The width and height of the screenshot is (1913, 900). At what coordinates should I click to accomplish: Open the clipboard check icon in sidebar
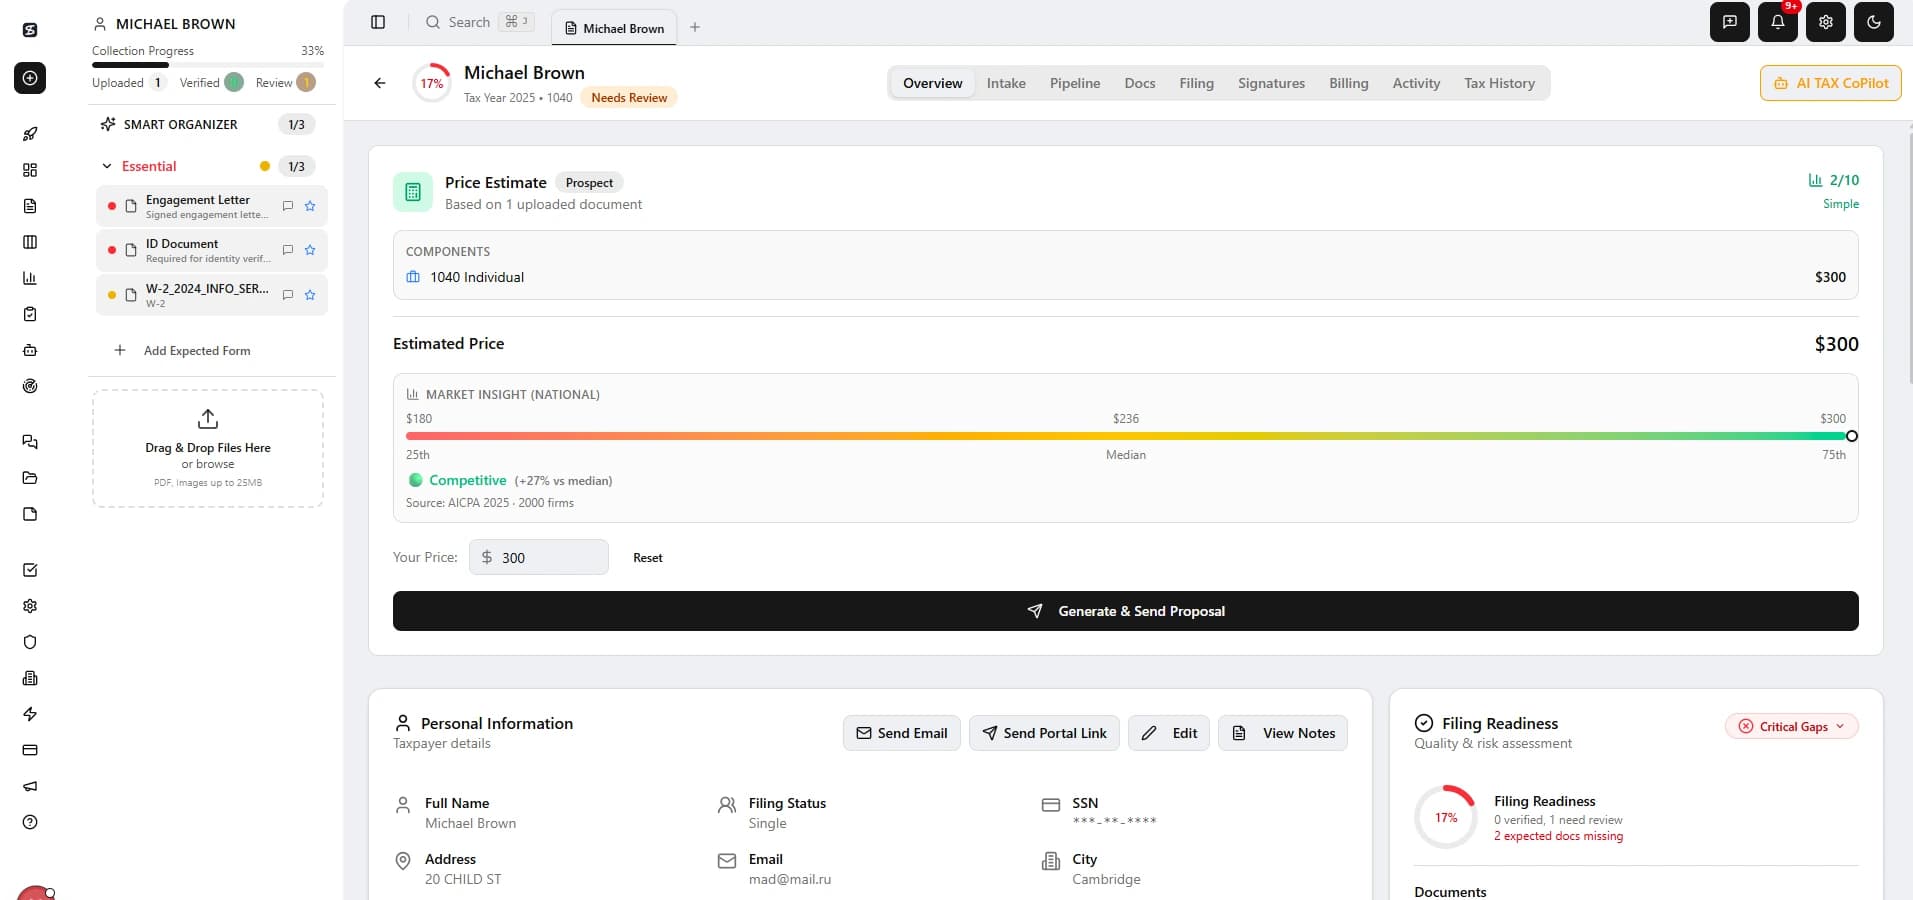[x=30, y=314]
